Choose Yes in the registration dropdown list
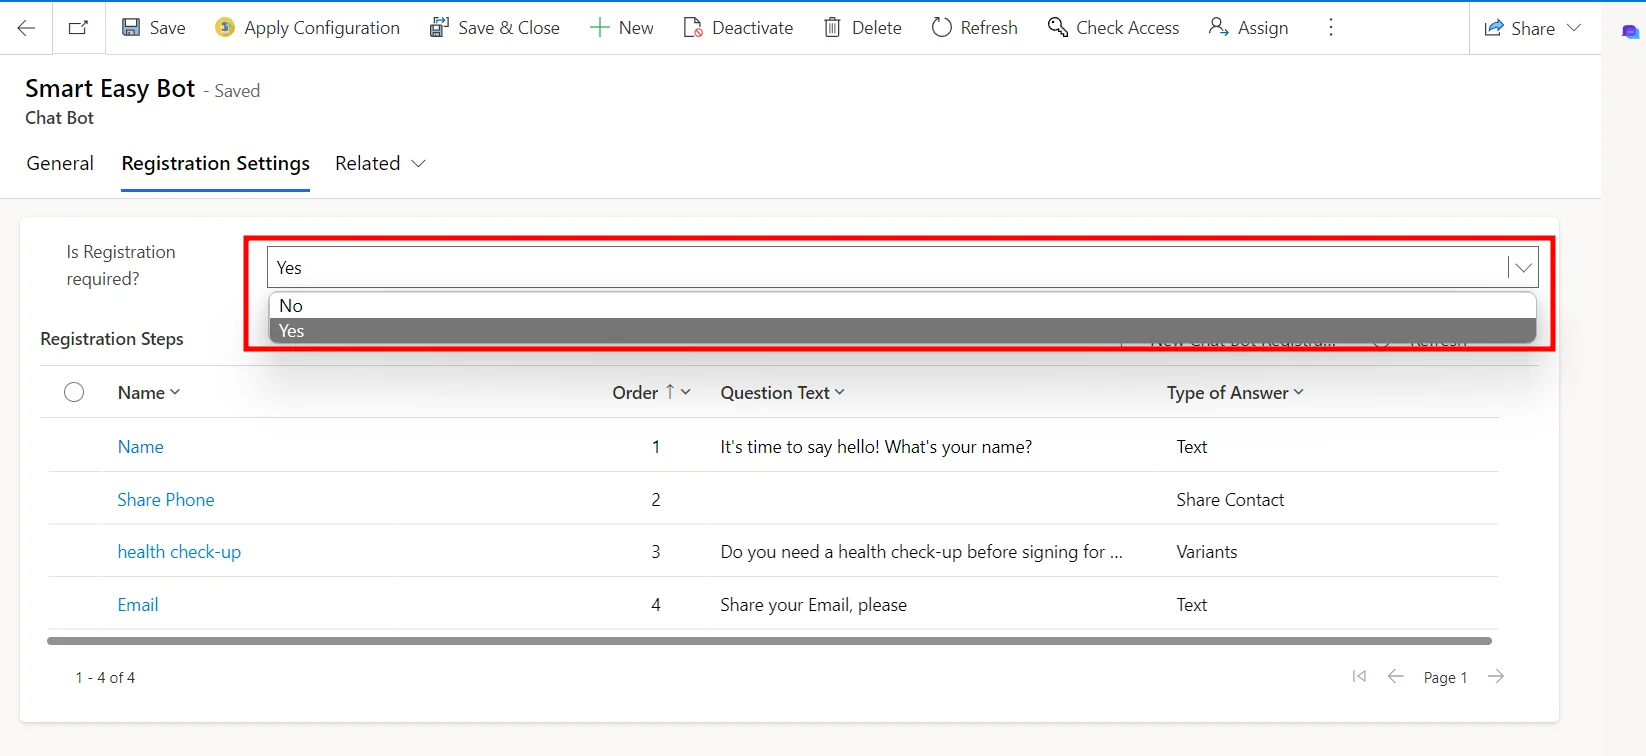The height and width of the screenshot is (756, 1646). pyautogui.click(x=292, y=331)
